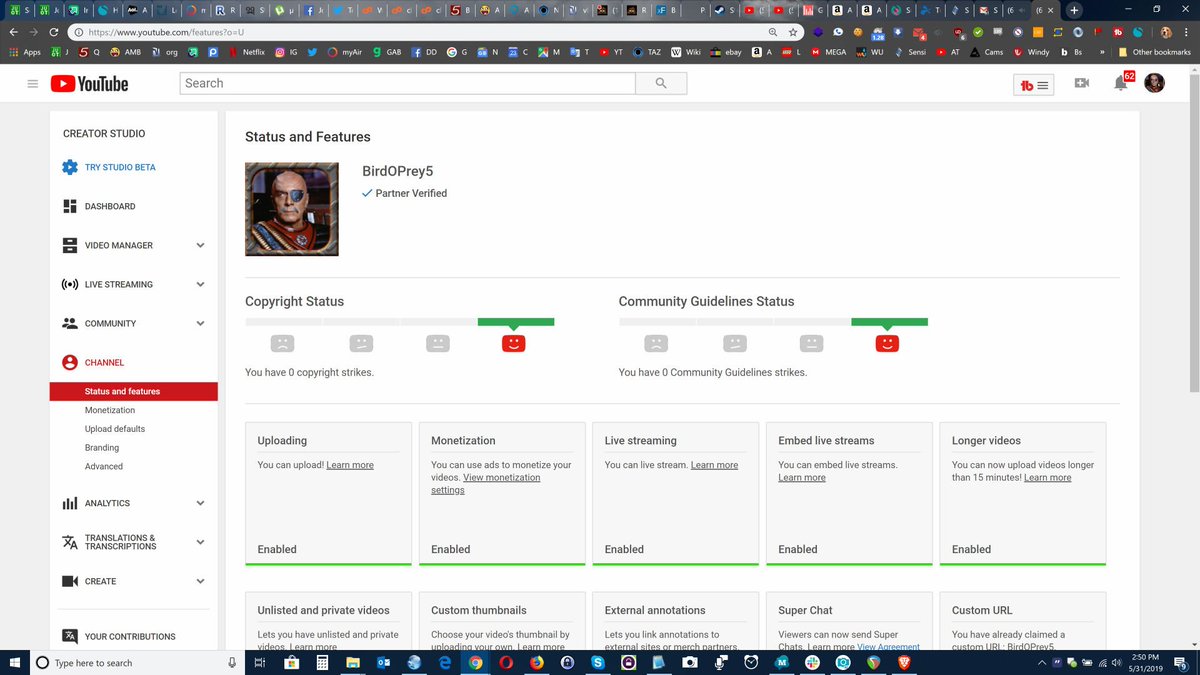Open Microsoft Store from the taskbar

[x=293, y=662]
